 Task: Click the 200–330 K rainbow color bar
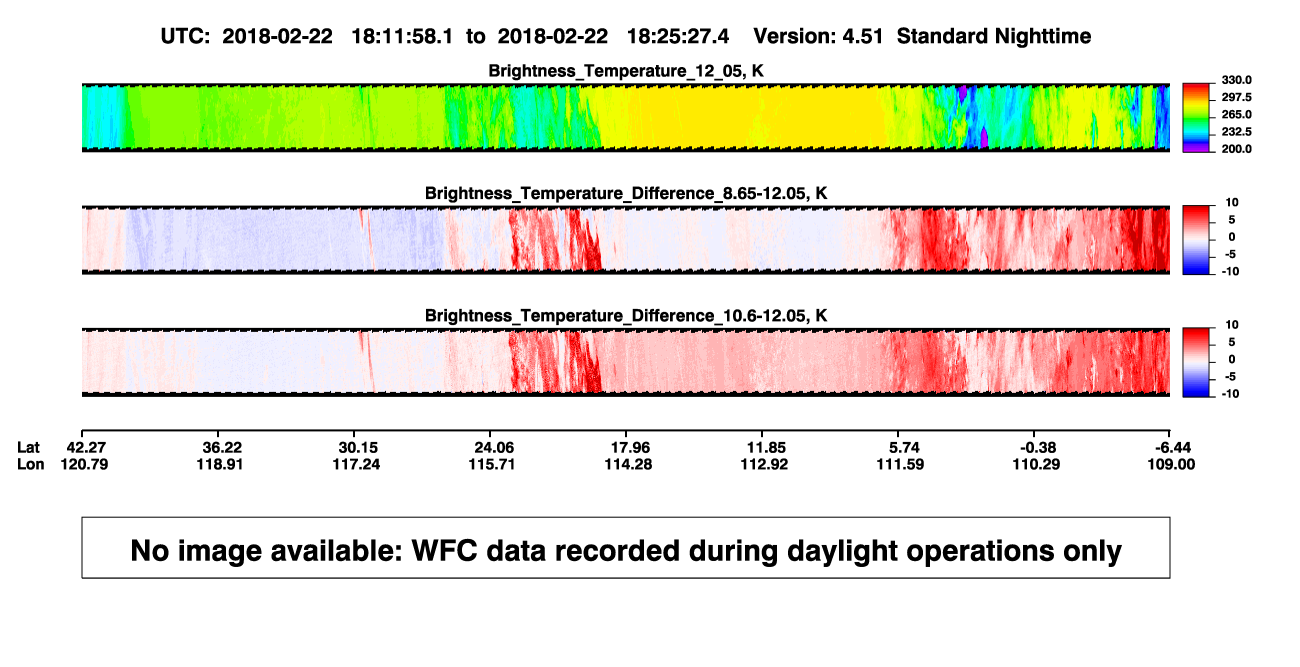(1197, 118)
